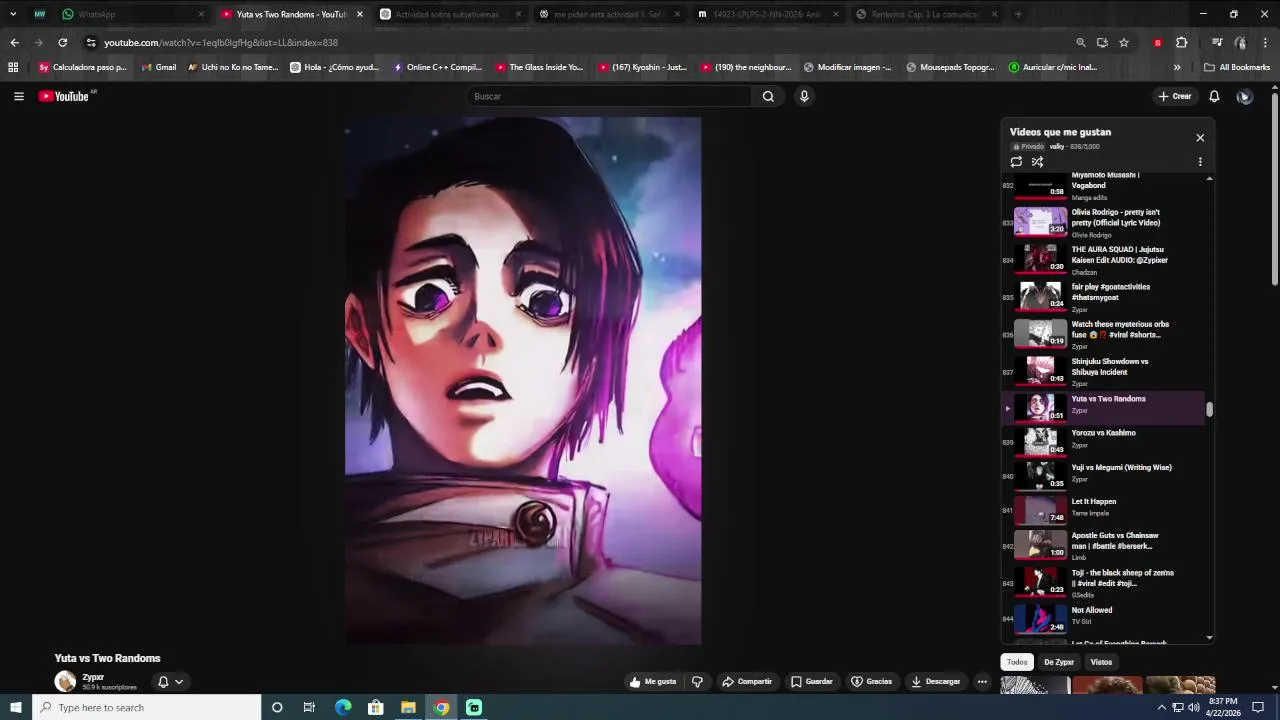Open playlist three-dot options menu
1280x720 pixels.
(x=1200, y=162)
